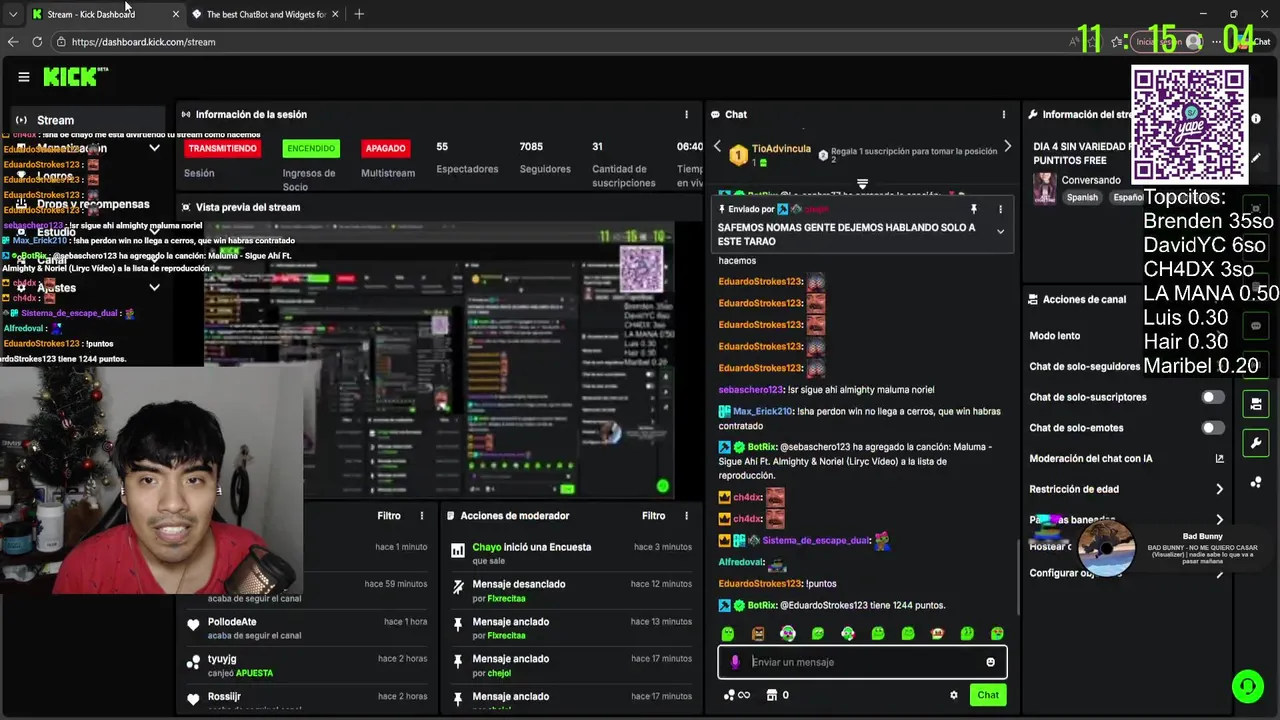Click sebaschero123 username in chat
Screen dimensions: 1280x720
[751, 390]
